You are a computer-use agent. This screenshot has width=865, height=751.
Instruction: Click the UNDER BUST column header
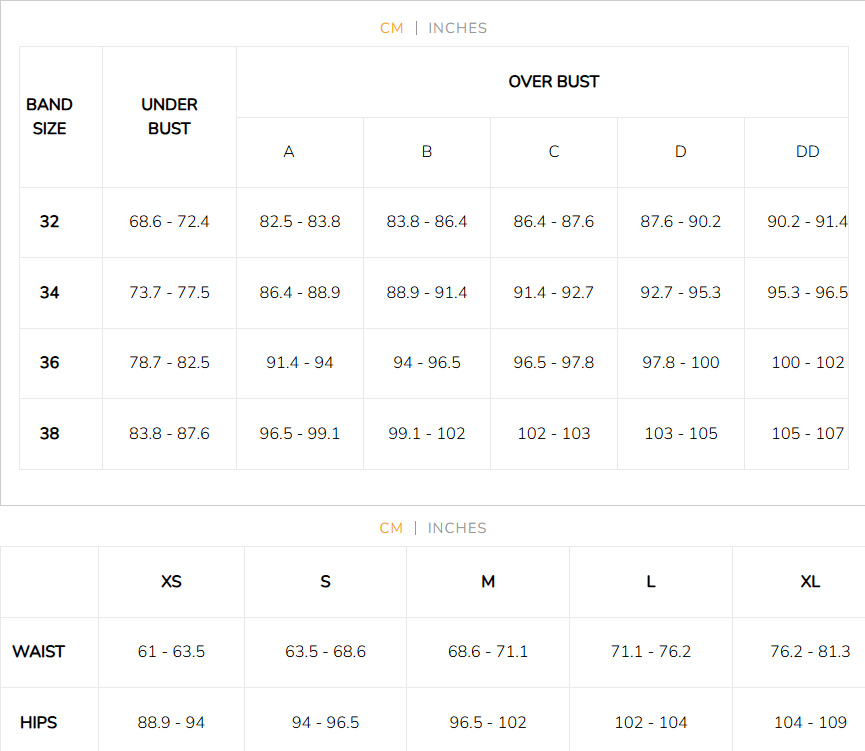click(169, 116)
